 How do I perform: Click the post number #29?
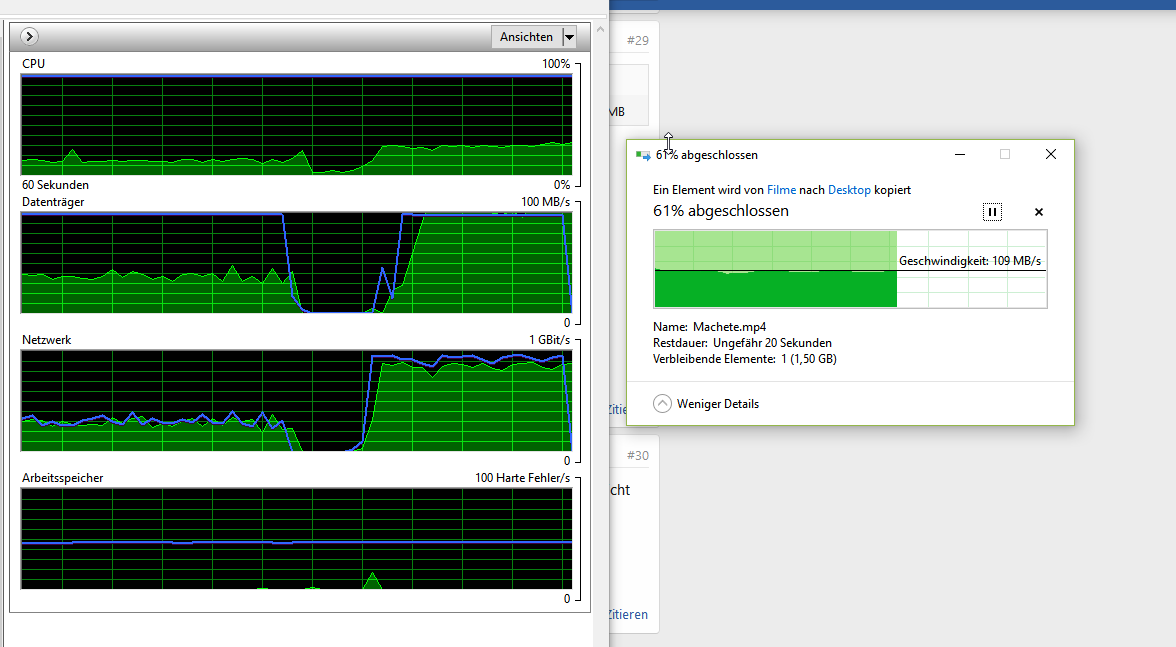(x=638, y=38)
